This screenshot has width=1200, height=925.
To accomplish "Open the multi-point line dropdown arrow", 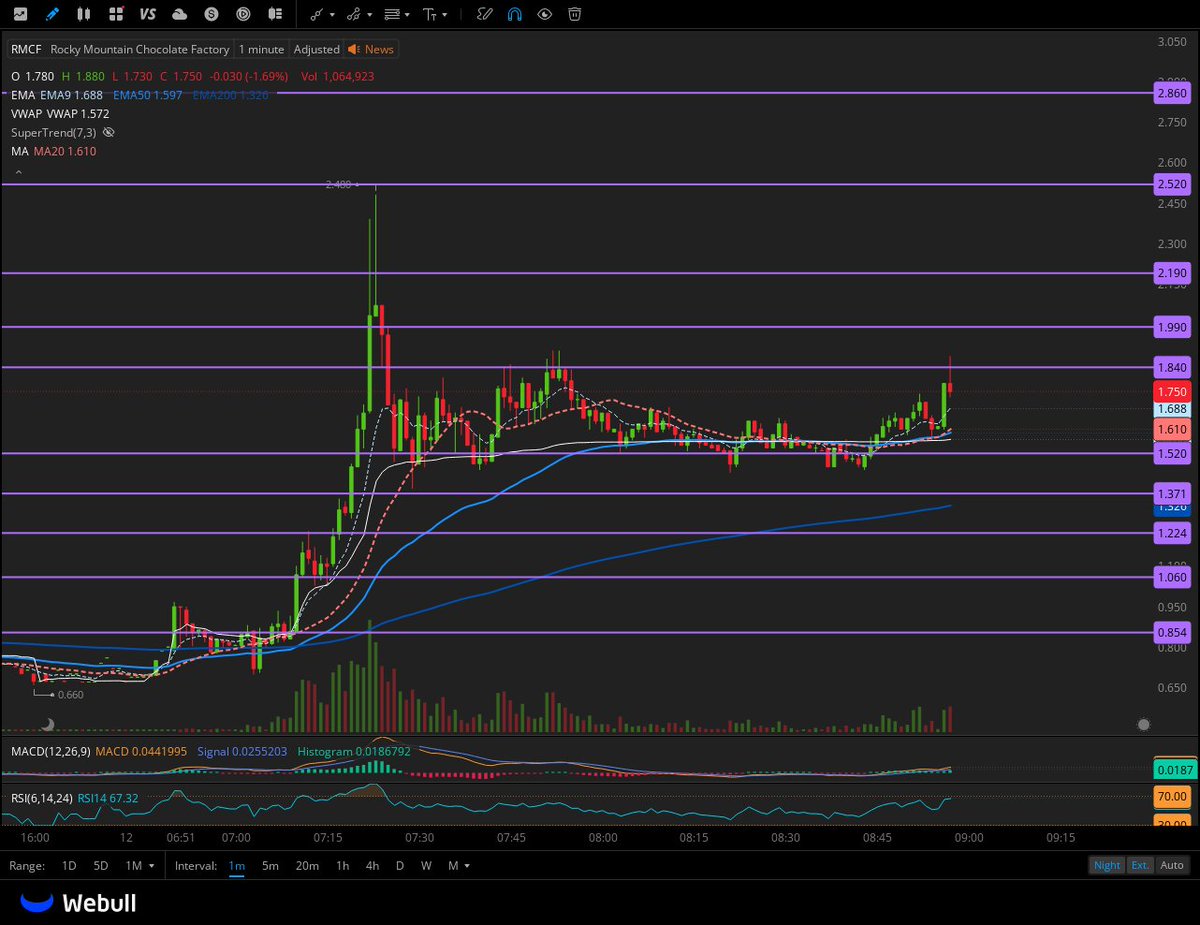I will tap(370, 15).
